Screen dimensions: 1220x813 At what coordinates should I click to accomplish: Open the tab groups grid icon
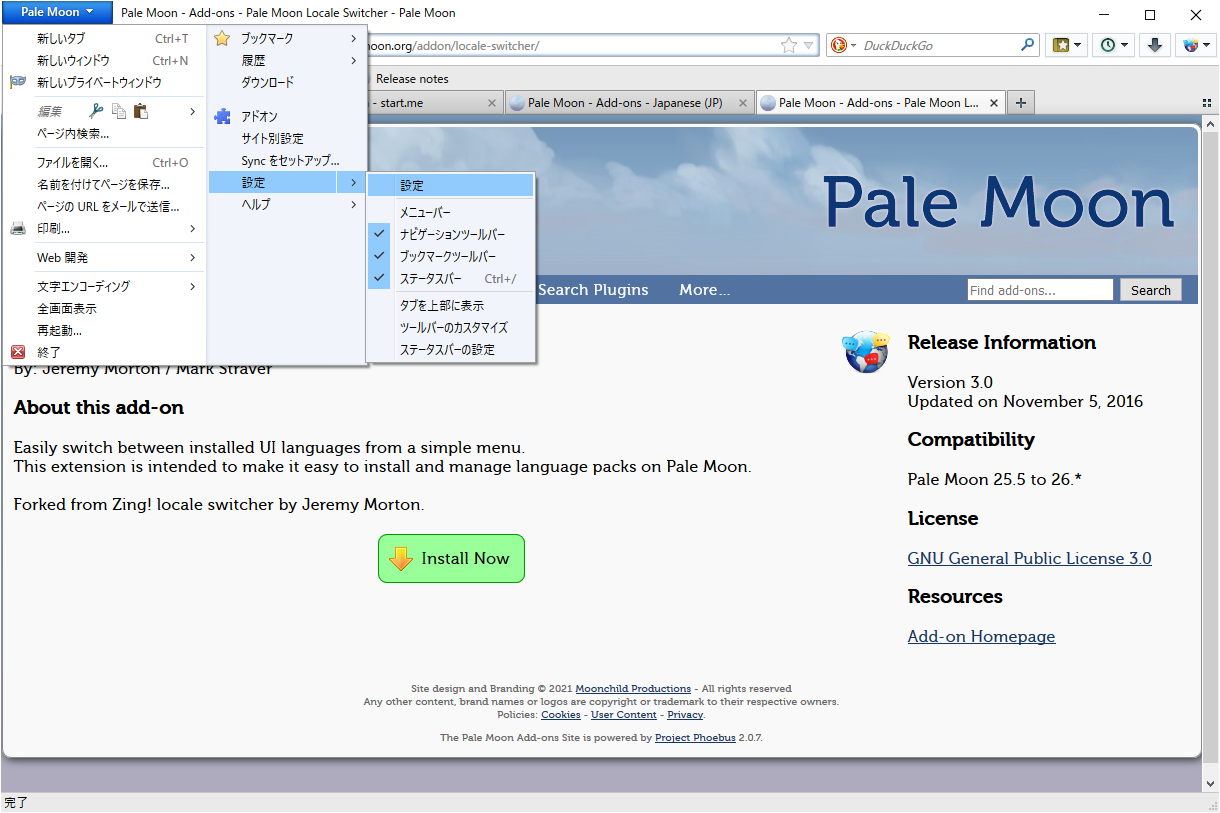pos(1207,103)
